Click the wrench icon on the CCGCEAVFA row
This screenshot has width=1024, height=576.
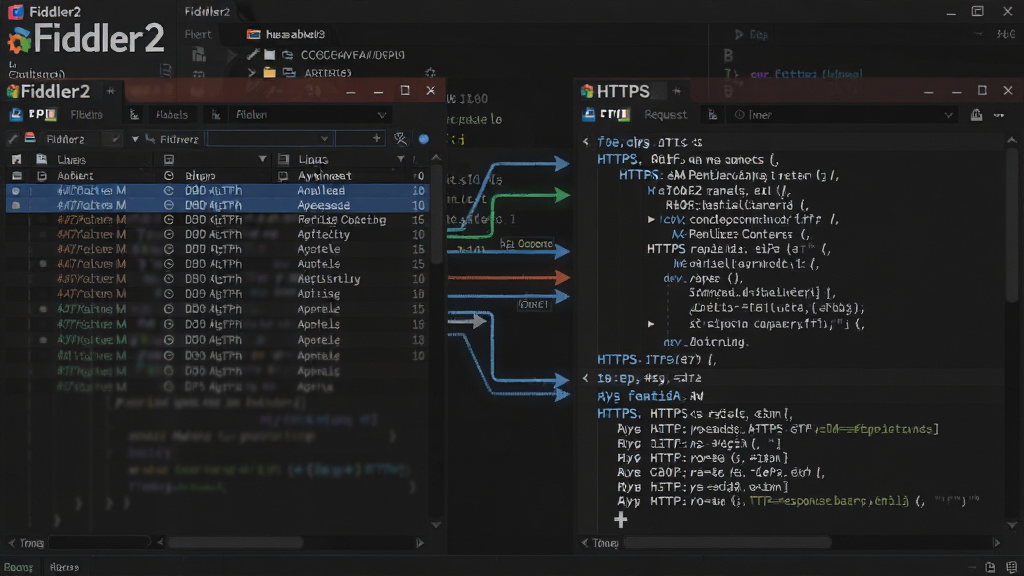tap(253, 55)
